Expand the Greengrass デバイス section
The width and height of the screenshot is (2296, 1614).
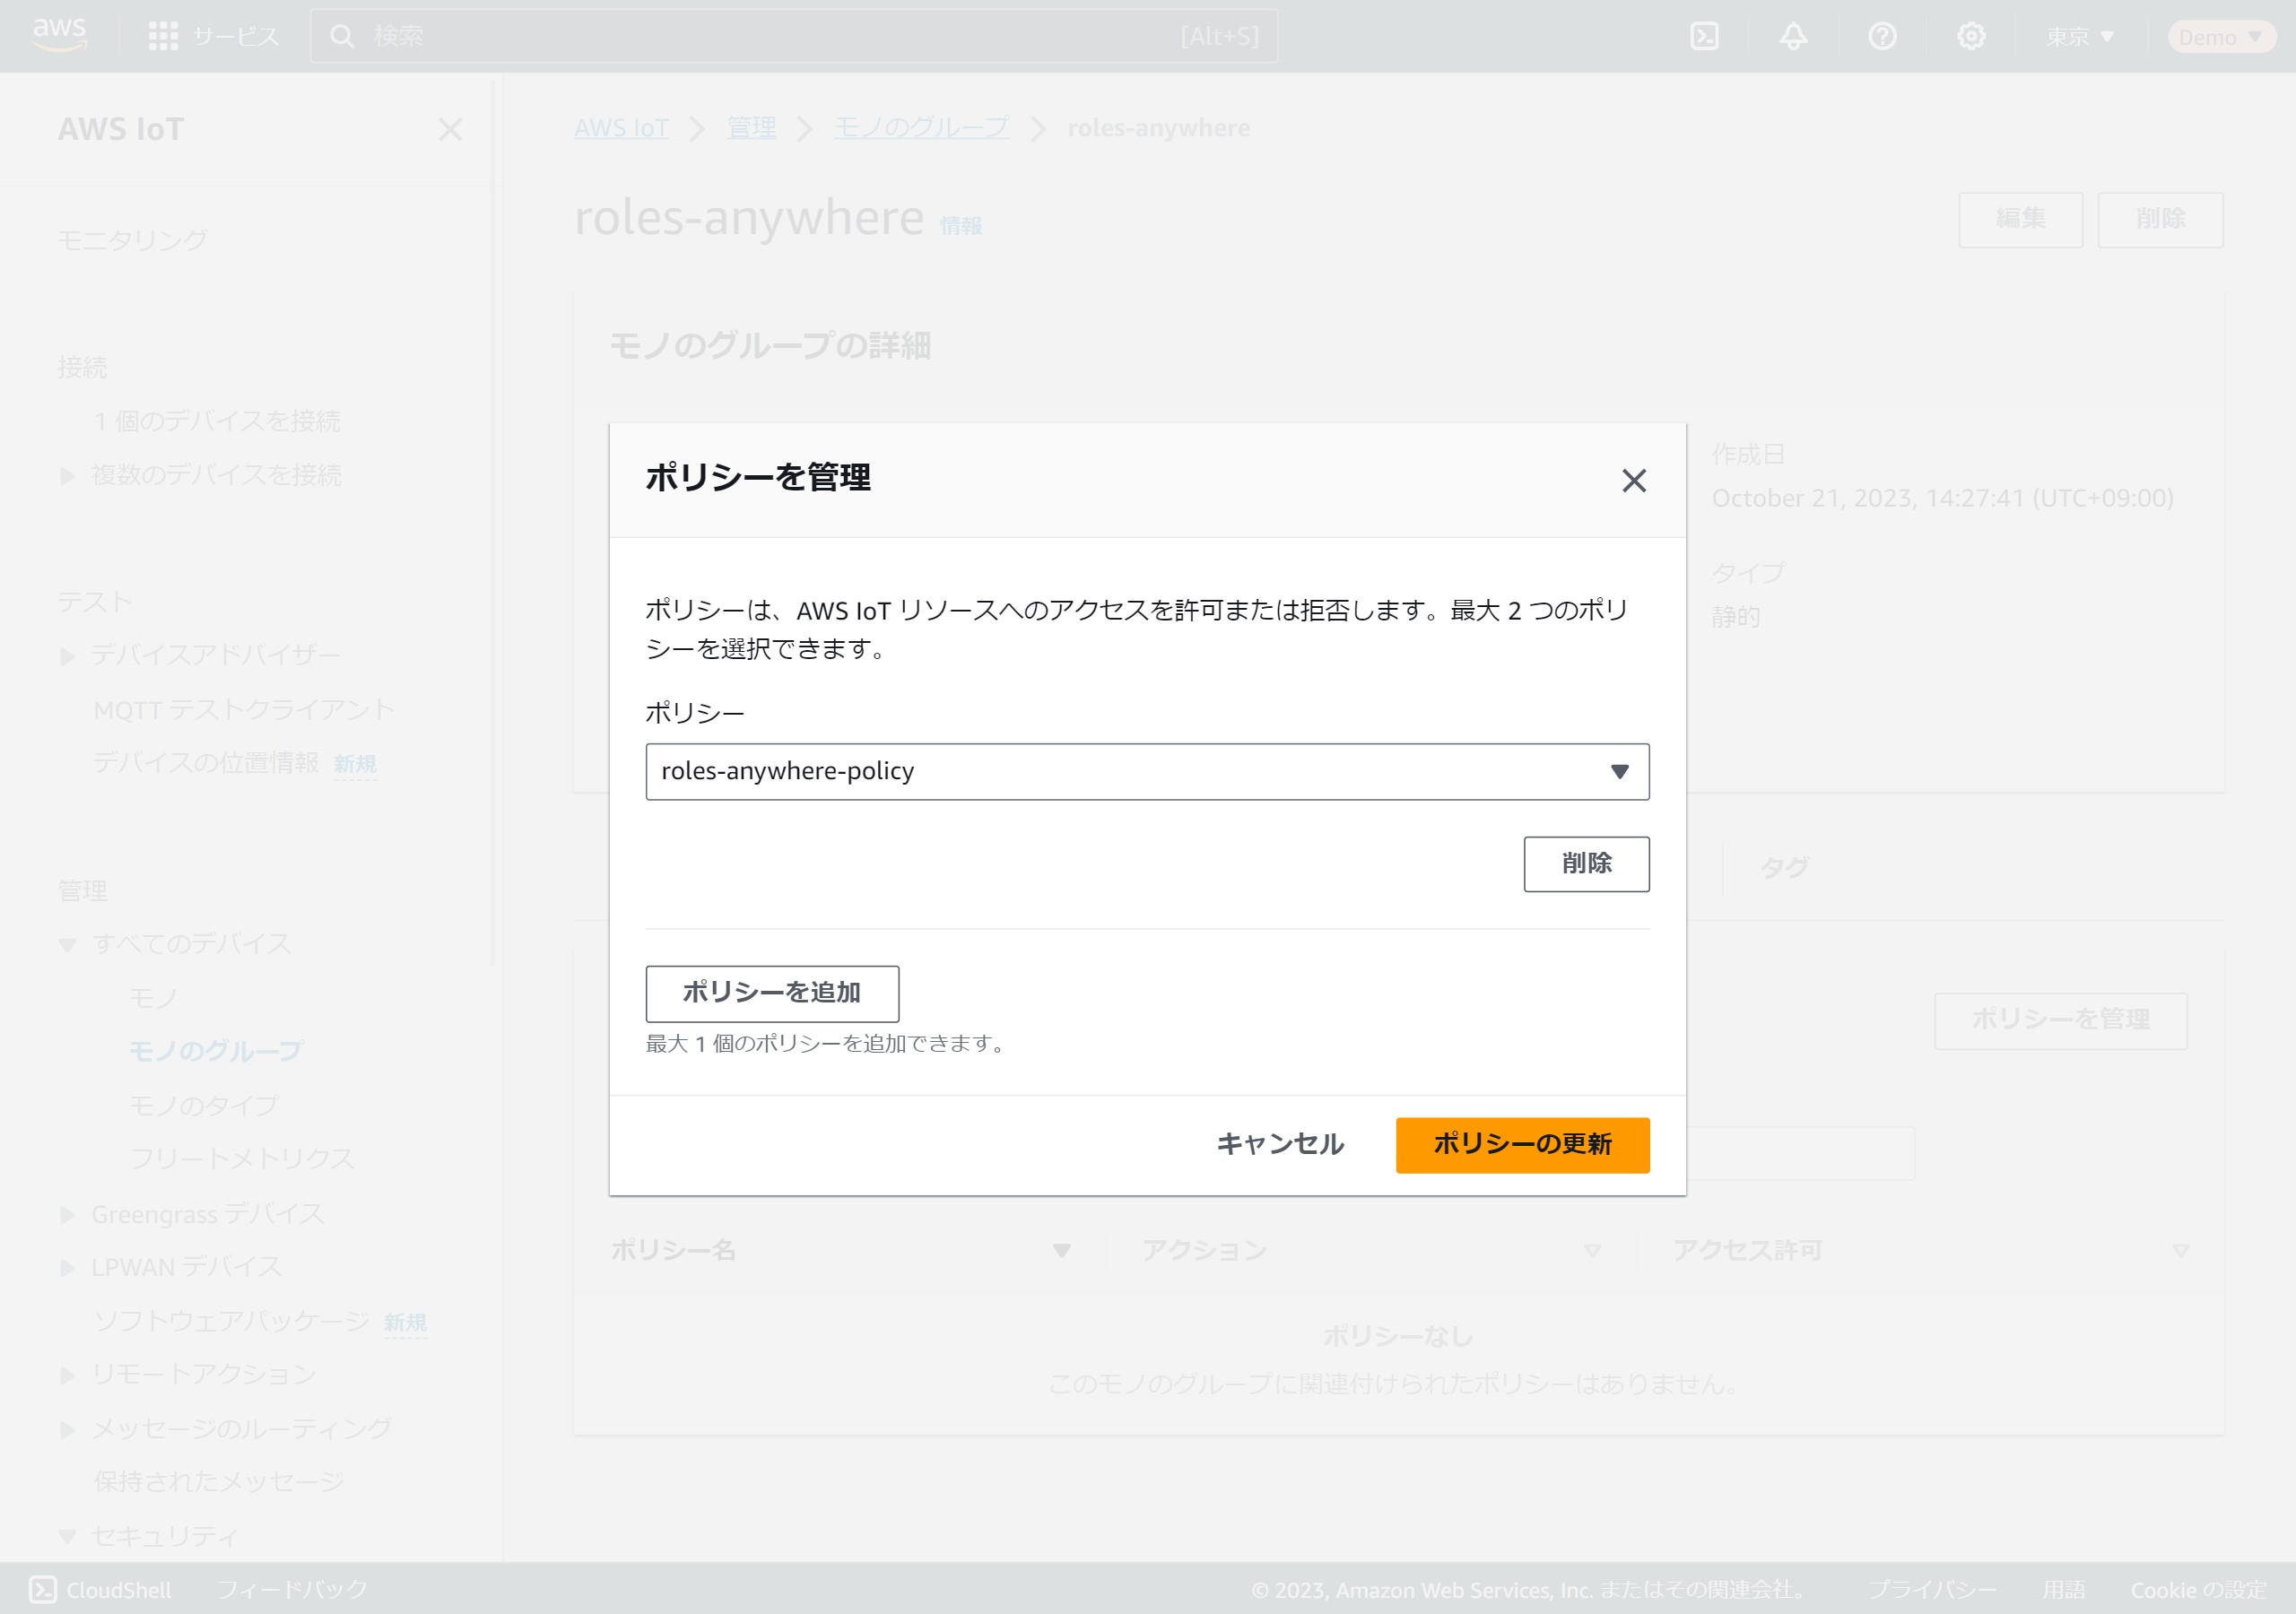67,1215
